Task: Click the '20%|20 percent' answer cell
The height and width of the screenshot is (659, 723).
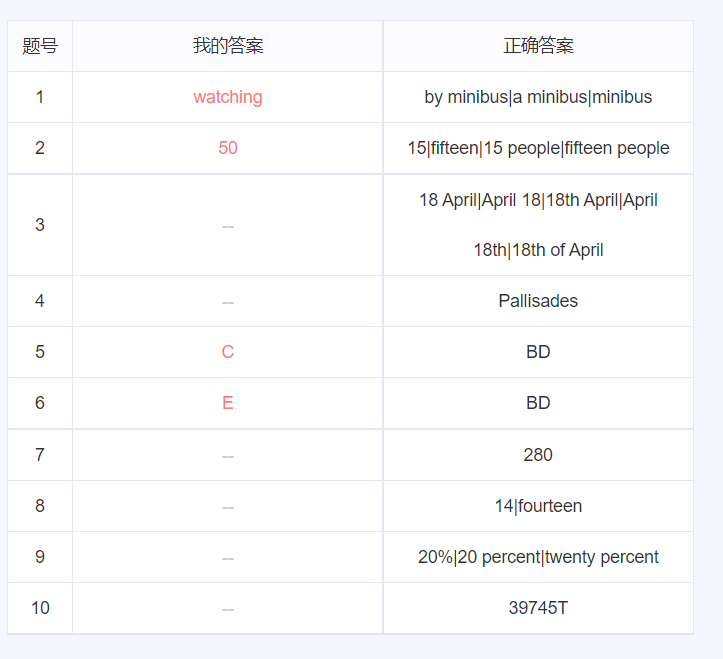Action: point(538,557)
